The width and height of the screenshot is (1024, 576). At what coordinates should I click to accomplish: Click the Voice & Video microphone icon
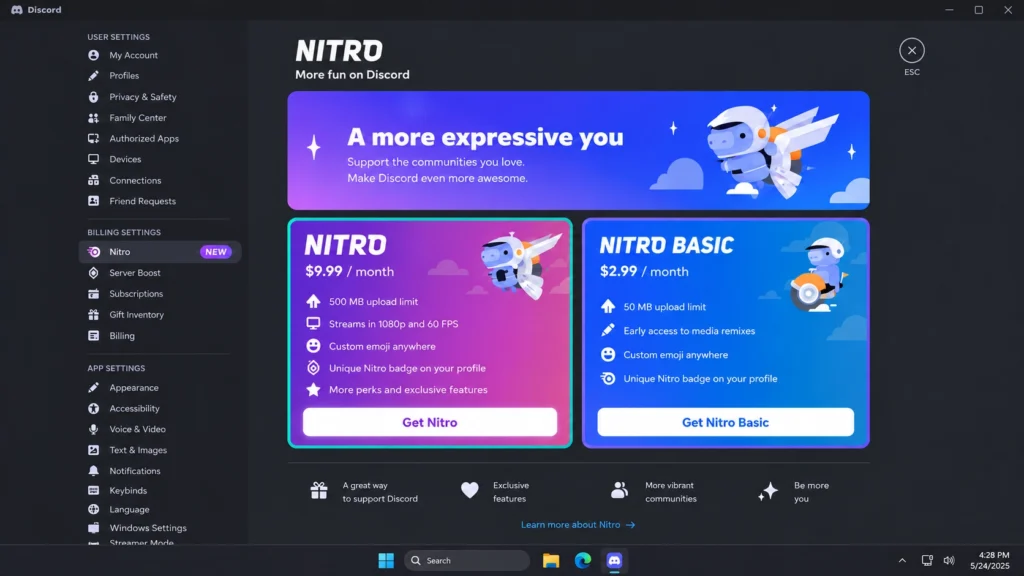click(93, 430)
